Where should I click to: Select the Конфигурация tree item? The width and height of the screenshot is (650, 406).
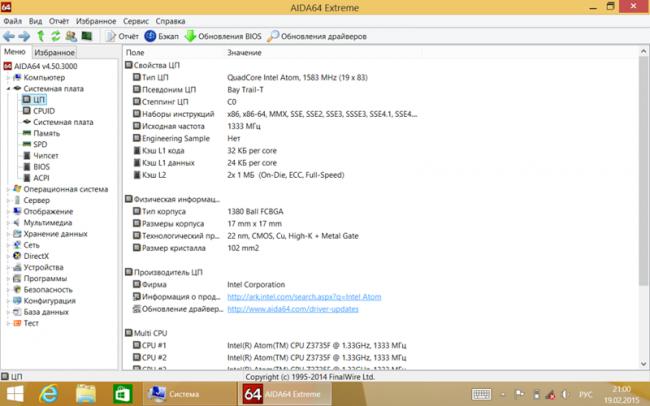coord(44,301)
